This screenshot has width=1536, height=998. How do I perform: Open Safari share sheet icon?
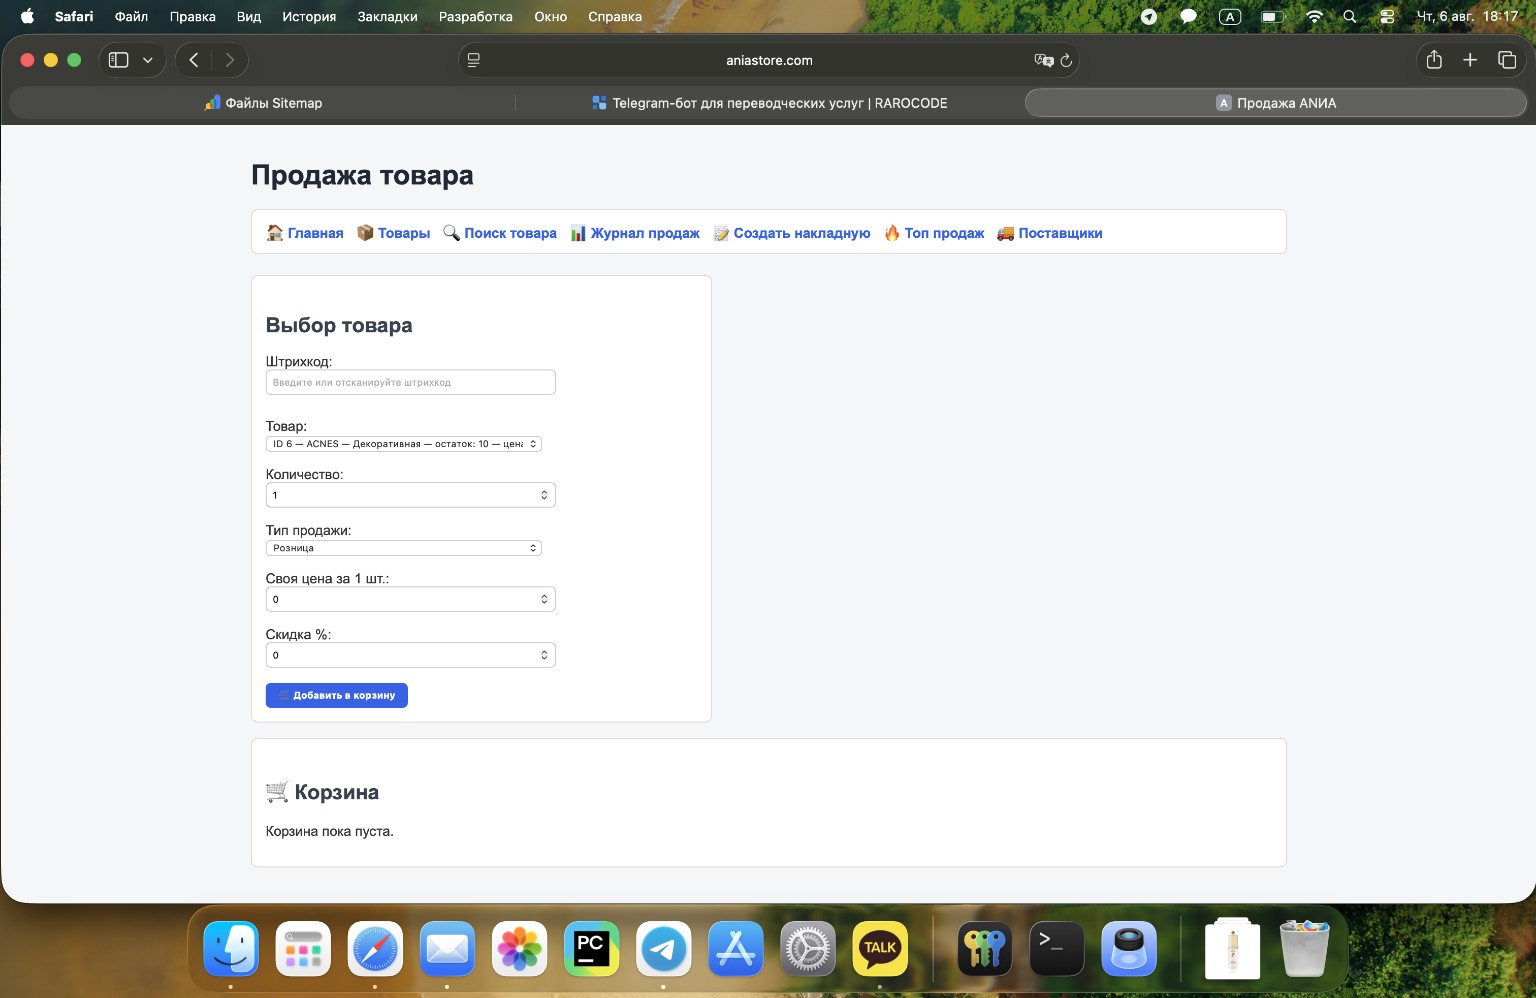pyautogui.click(x=1434, y=60)
